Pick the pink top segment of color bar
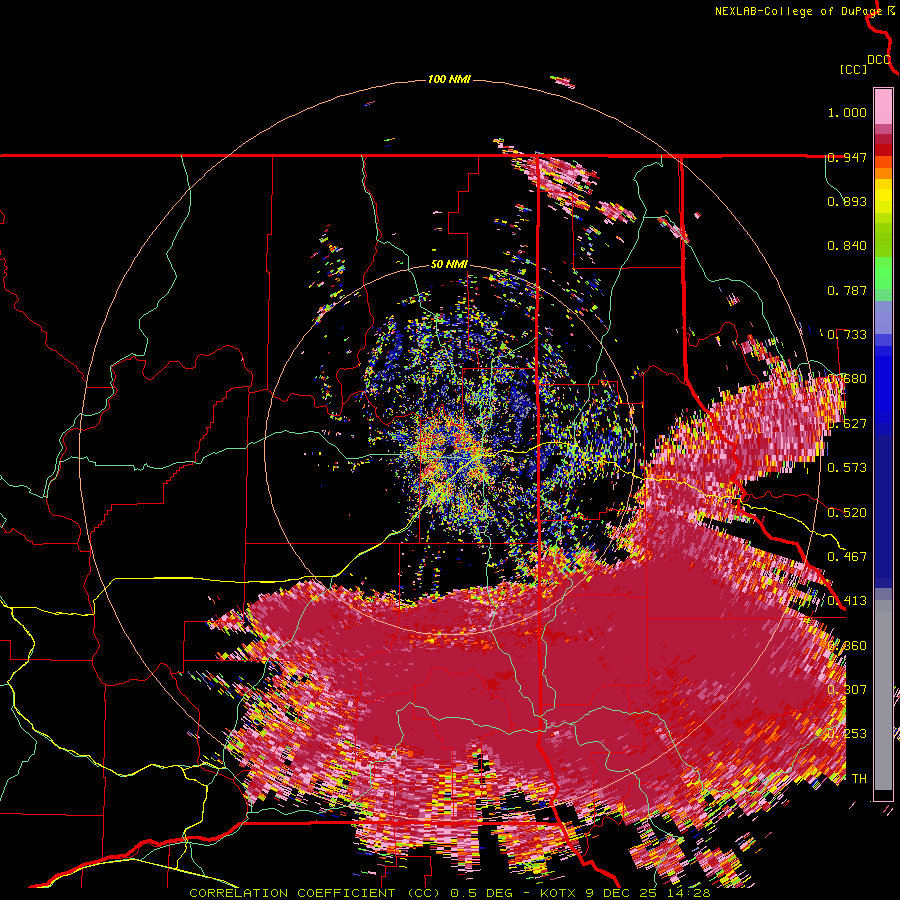Image resolution: width=900 pixels, height=900 pixels. 883,106
